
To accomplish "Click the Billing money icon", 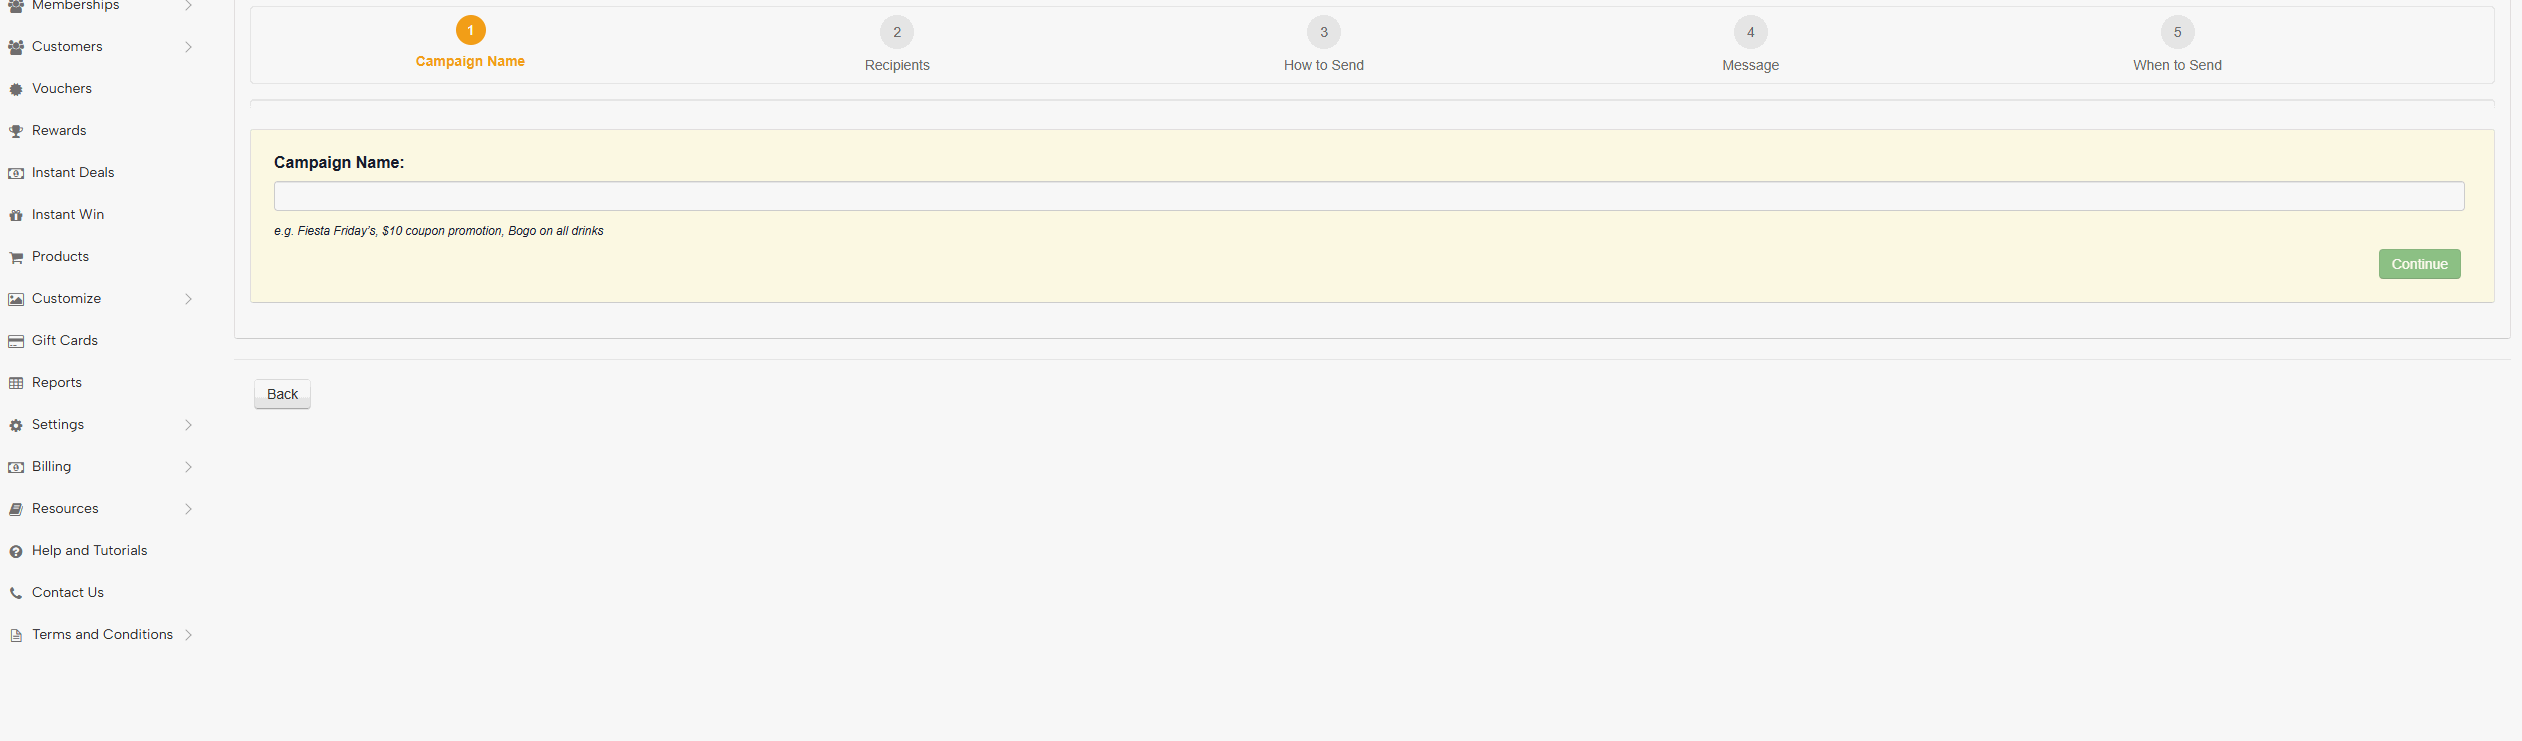I will click(x=16, y=467).
